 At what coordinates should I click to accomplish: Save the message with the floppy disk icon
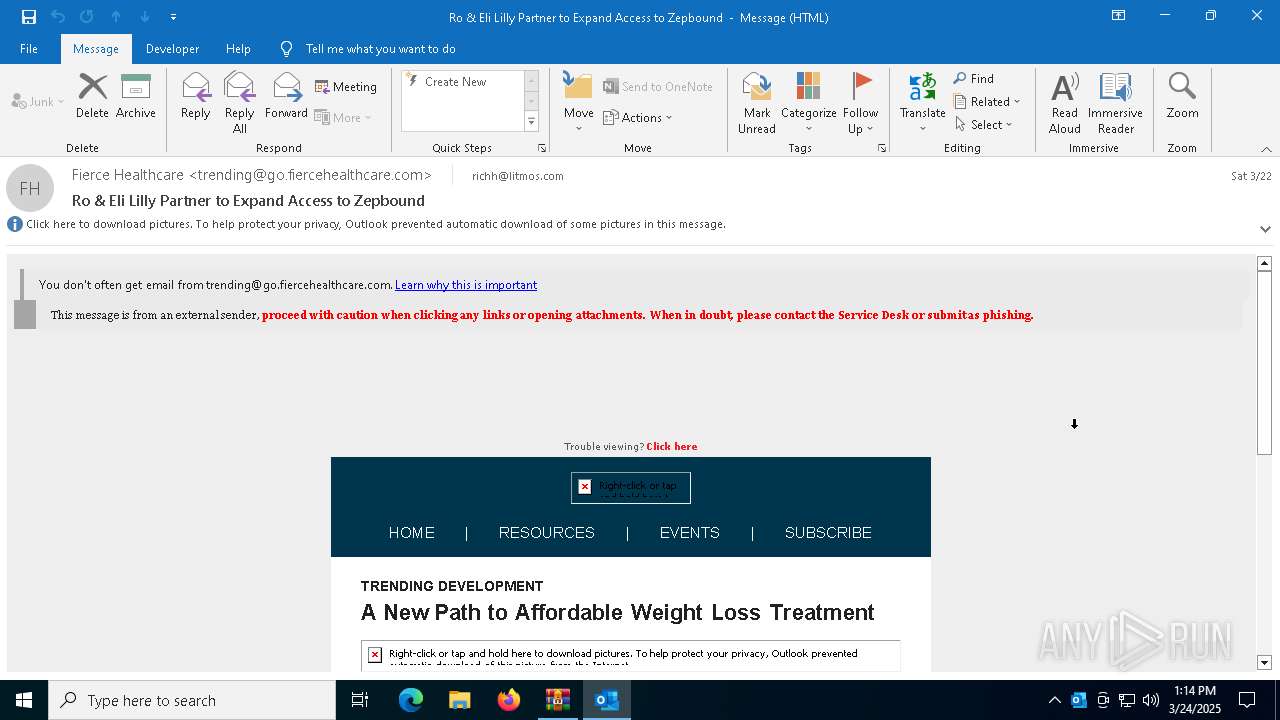click(29, 17)
